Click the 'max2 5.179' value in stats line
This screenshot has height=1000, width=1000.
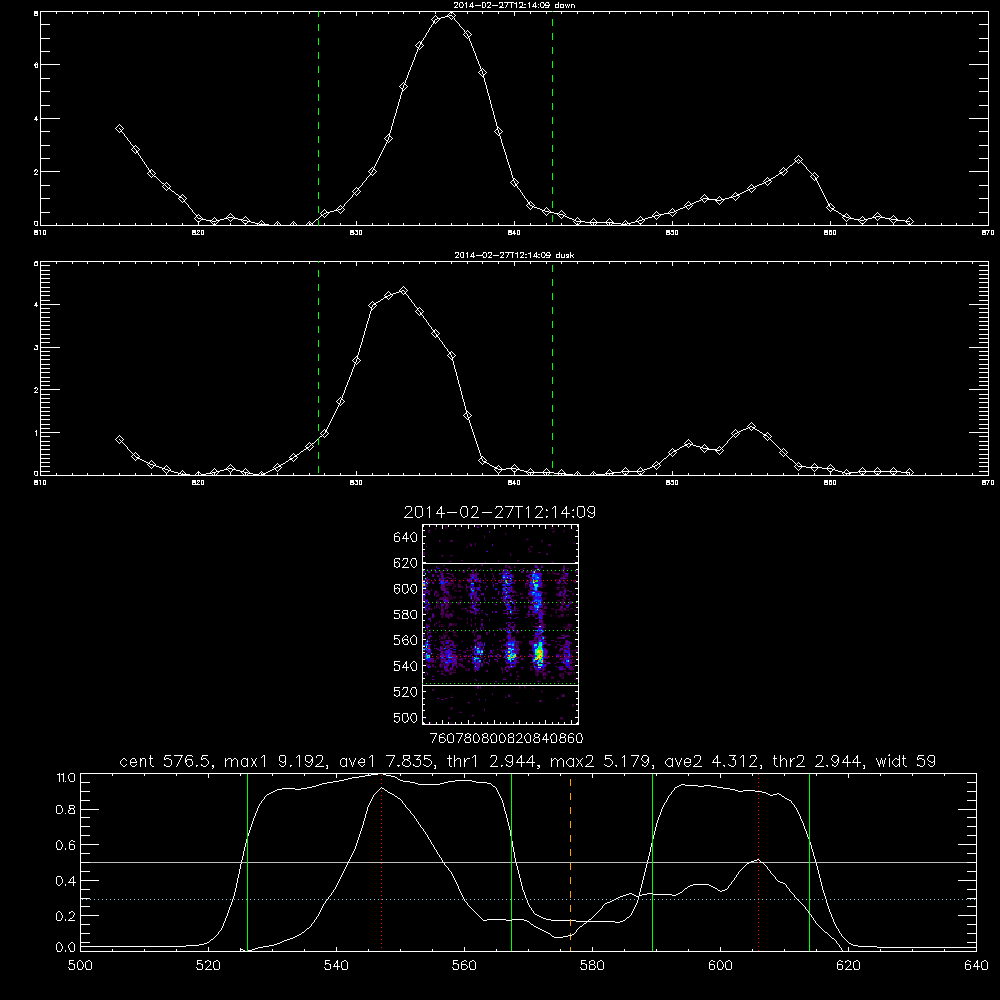point(601,761)
